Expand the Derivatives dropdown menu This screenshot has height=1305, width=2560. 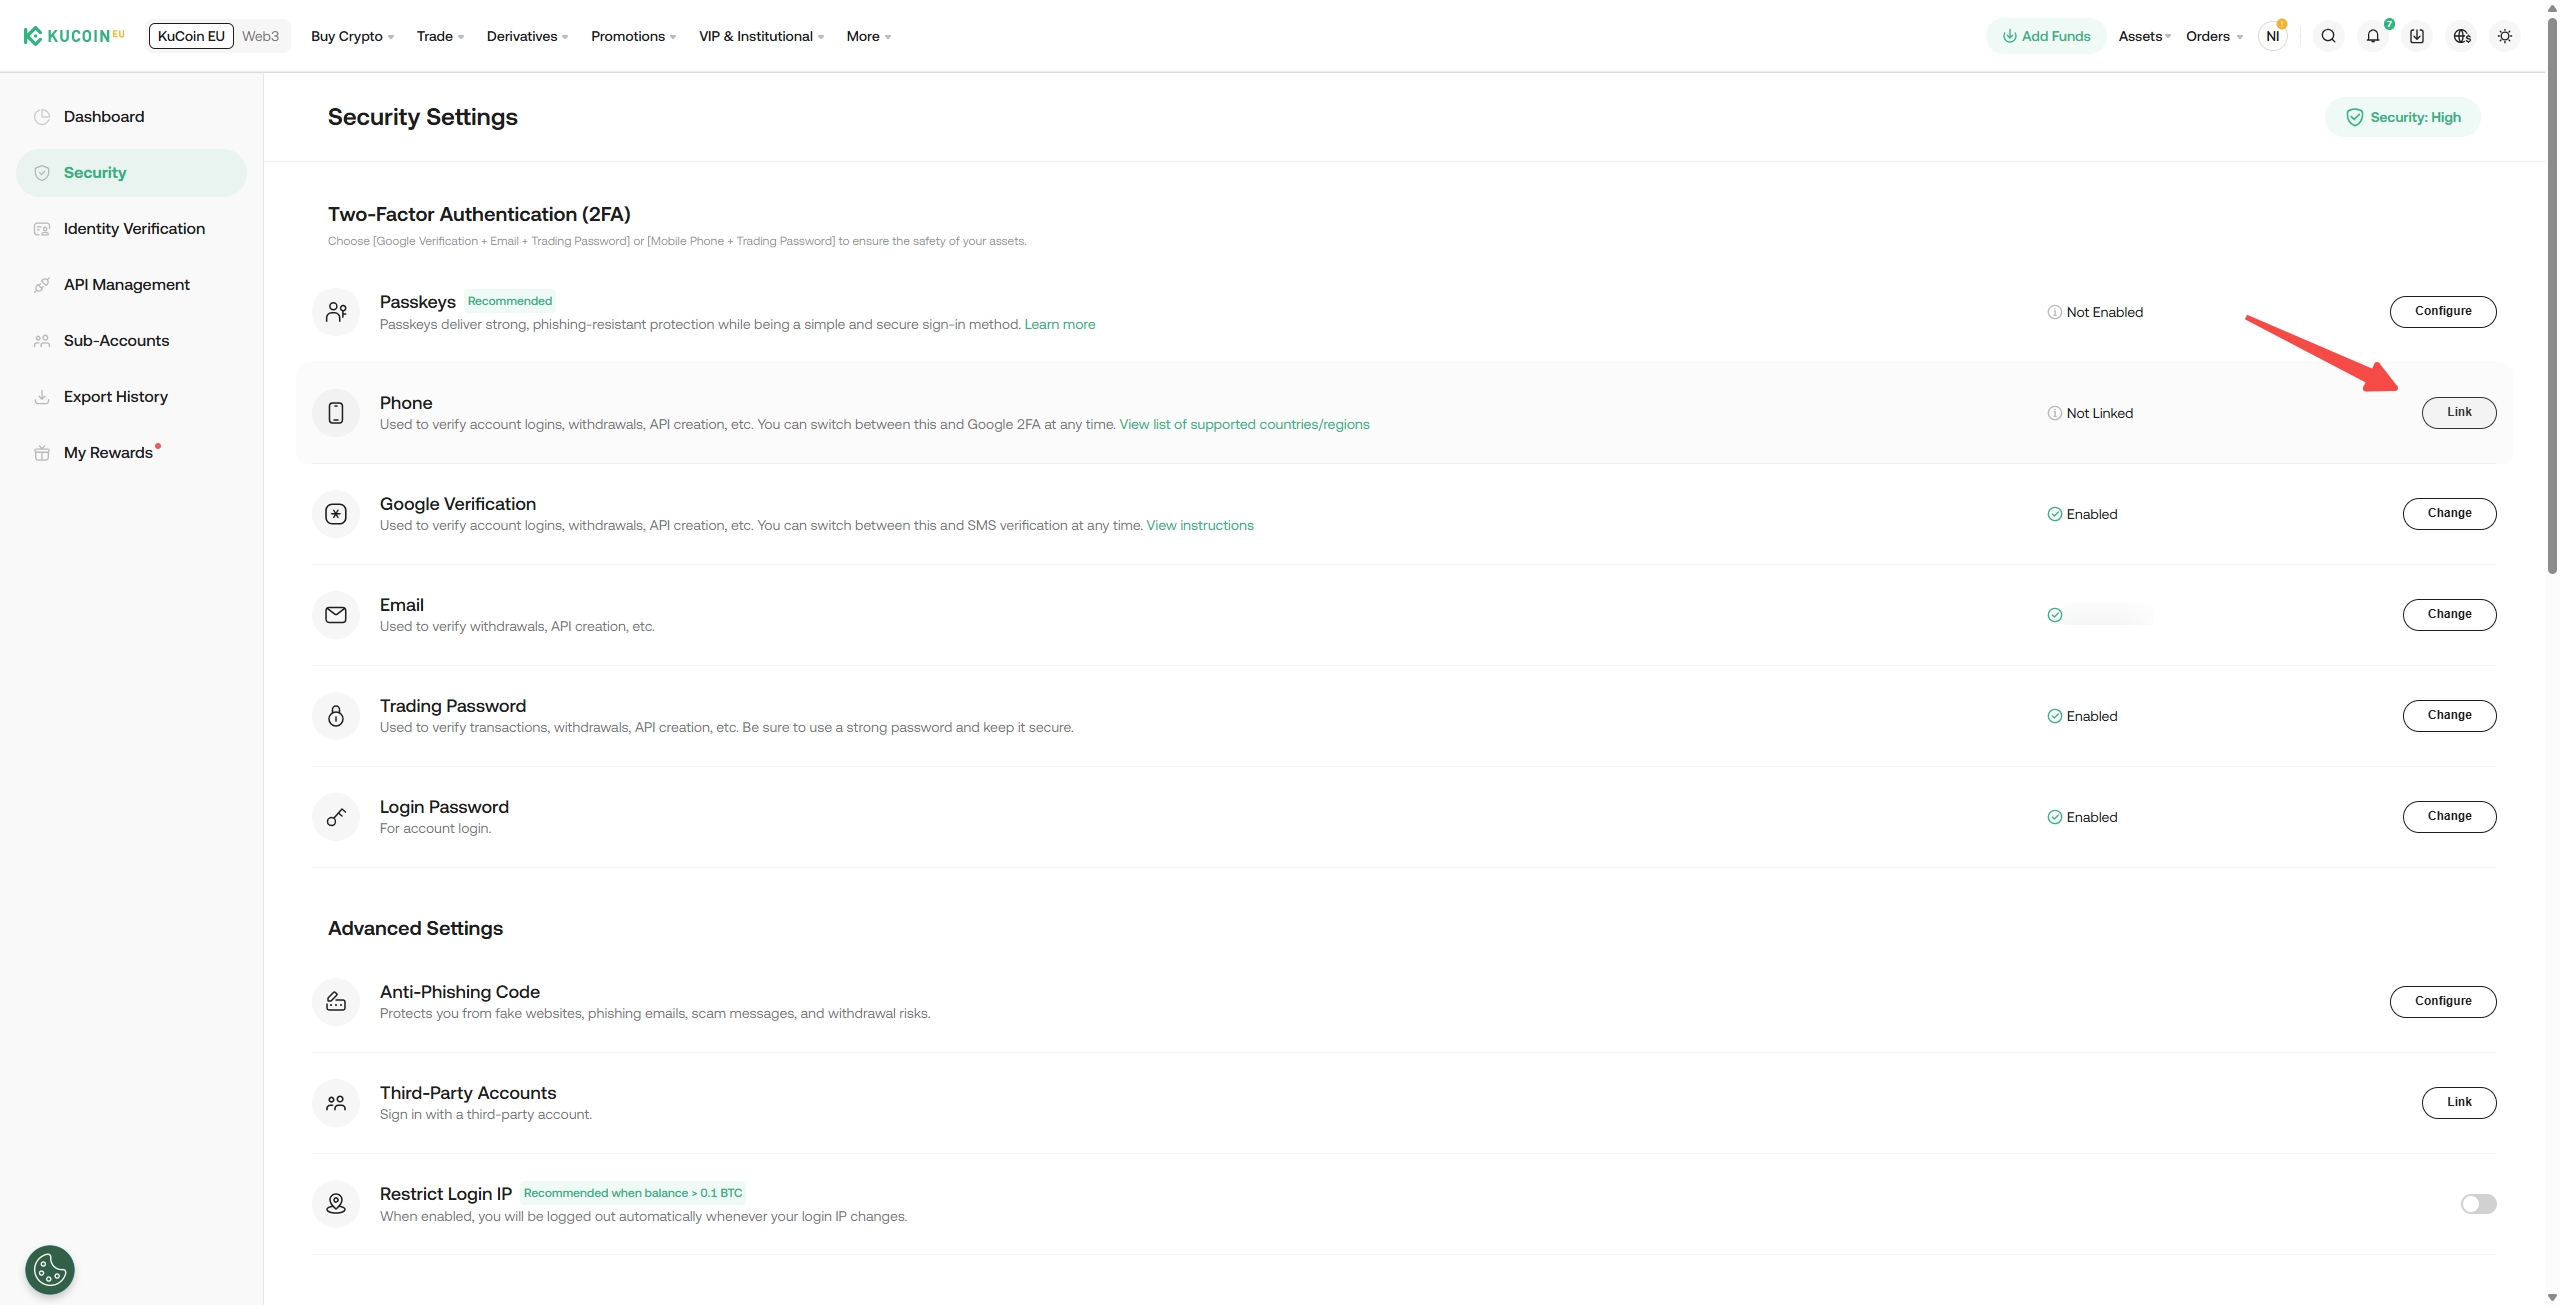527,36
